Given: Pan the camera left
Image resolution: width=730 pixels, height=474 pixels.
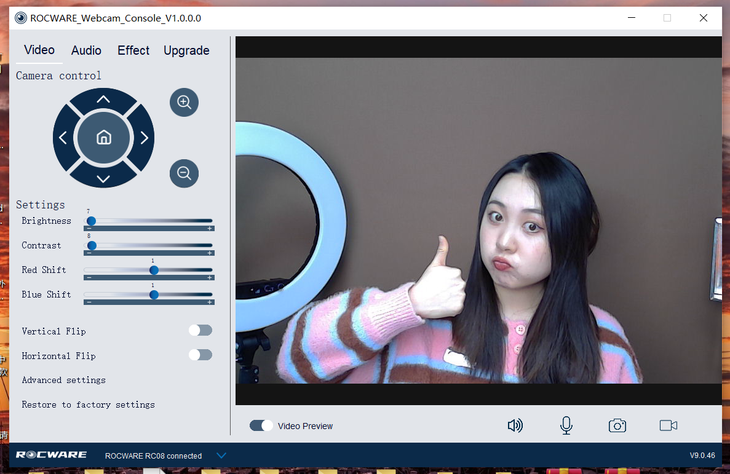Looking at the screenshot, I should click(x=64, y=138).
